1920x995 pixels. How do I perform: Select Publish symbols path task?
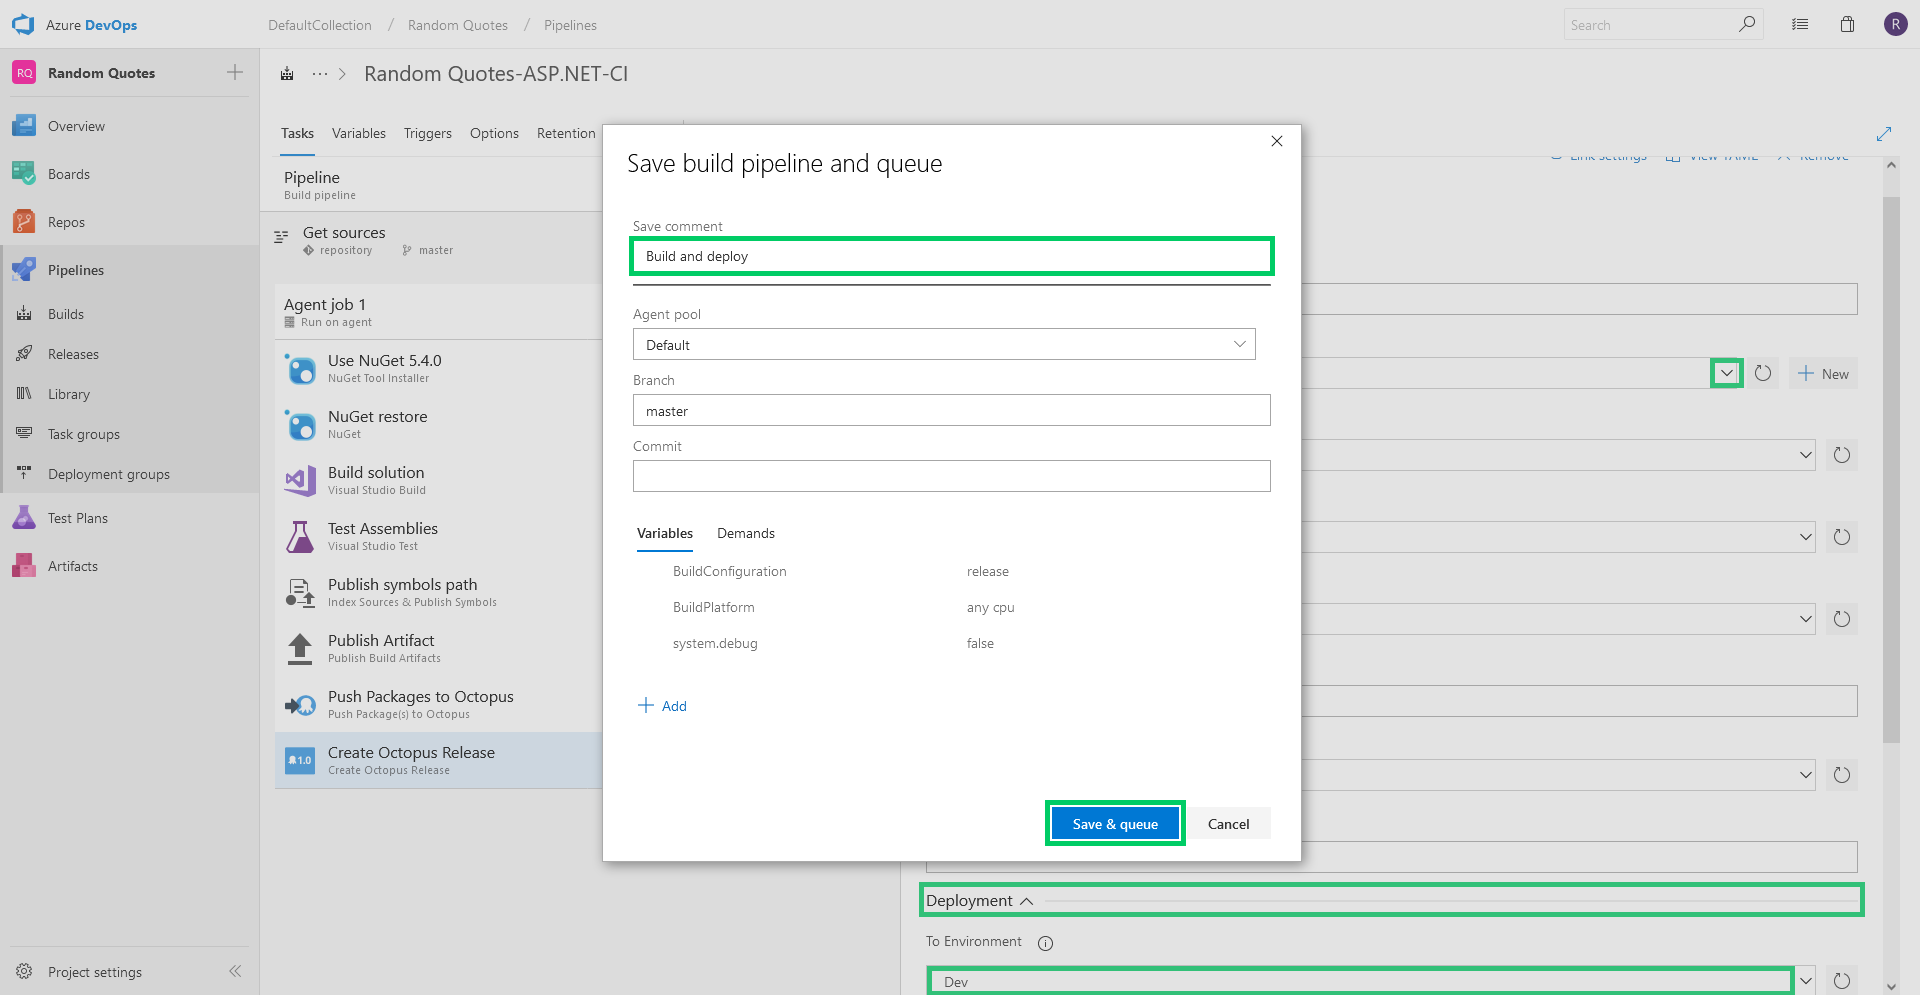tap(438, 592)
